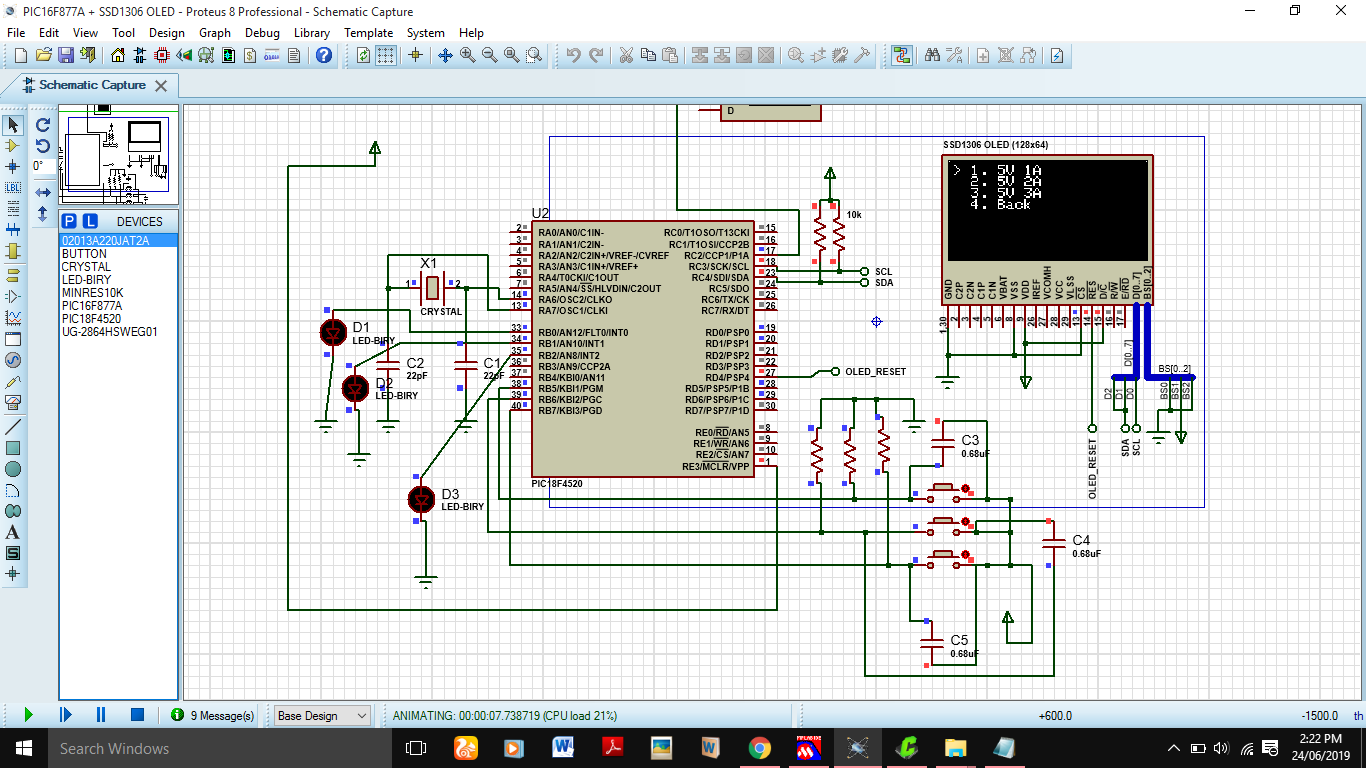Viewport: 1366px width, 768px height.
Task: Select the 2D Graphics Line tool
Action: point(13,426)
